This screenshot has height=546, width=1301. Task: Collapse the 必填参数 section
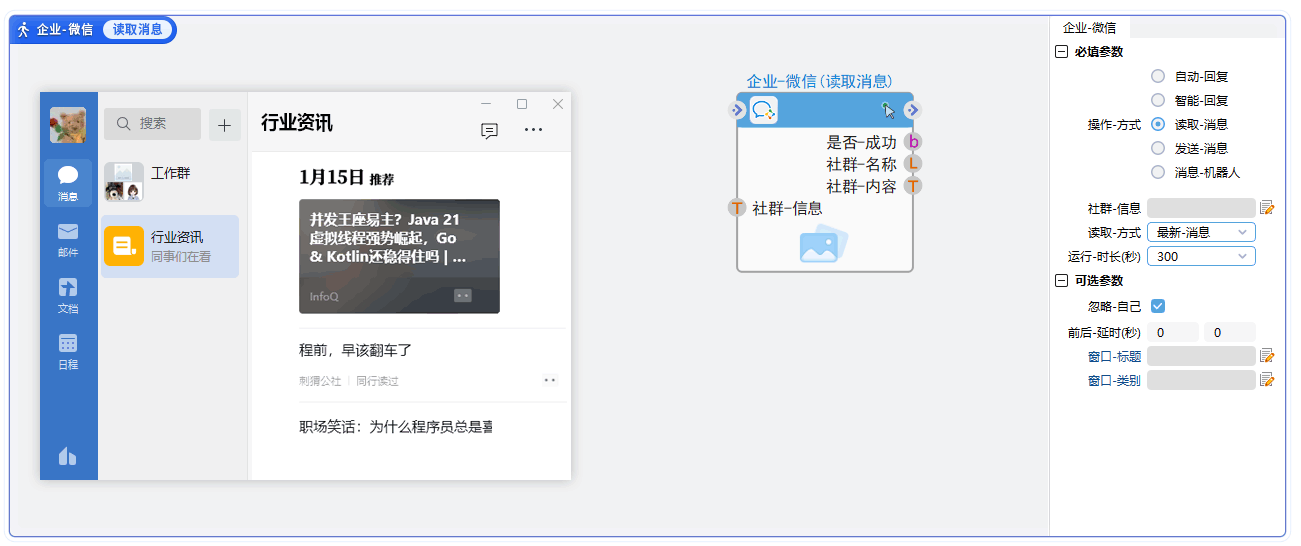pyautogui.click(x=1061, y=52)
